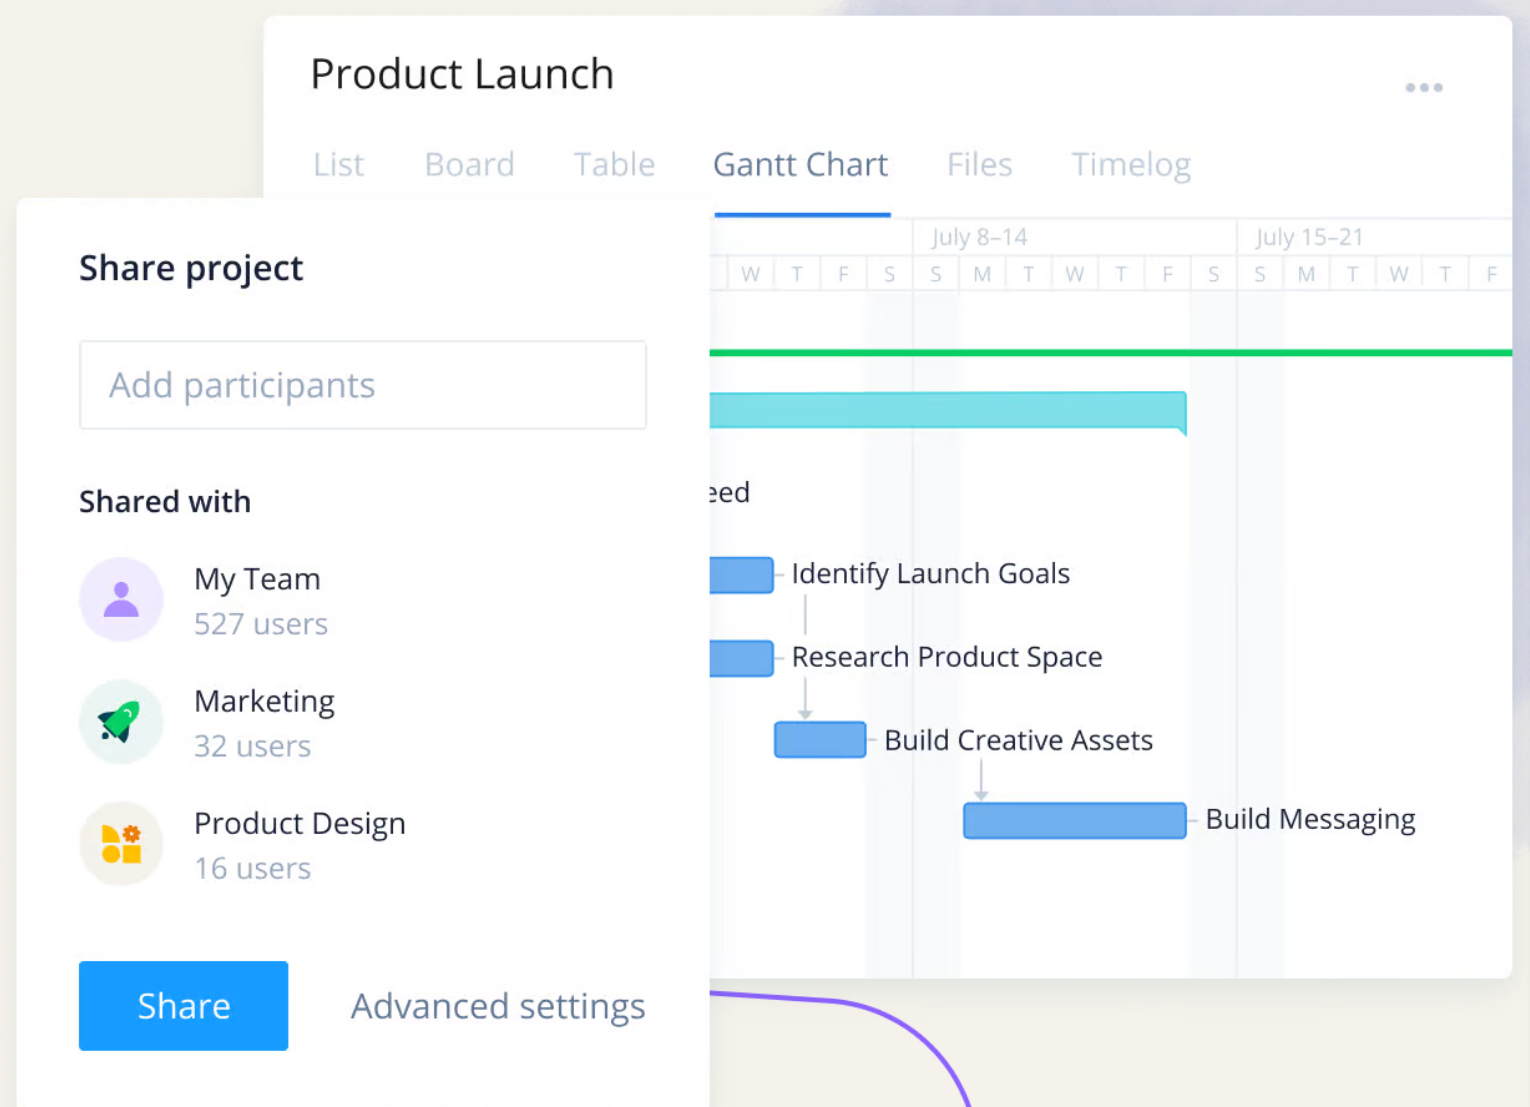Click the Product Design shapes icon
1530x1107 pixels.
(x=121, y=844)
